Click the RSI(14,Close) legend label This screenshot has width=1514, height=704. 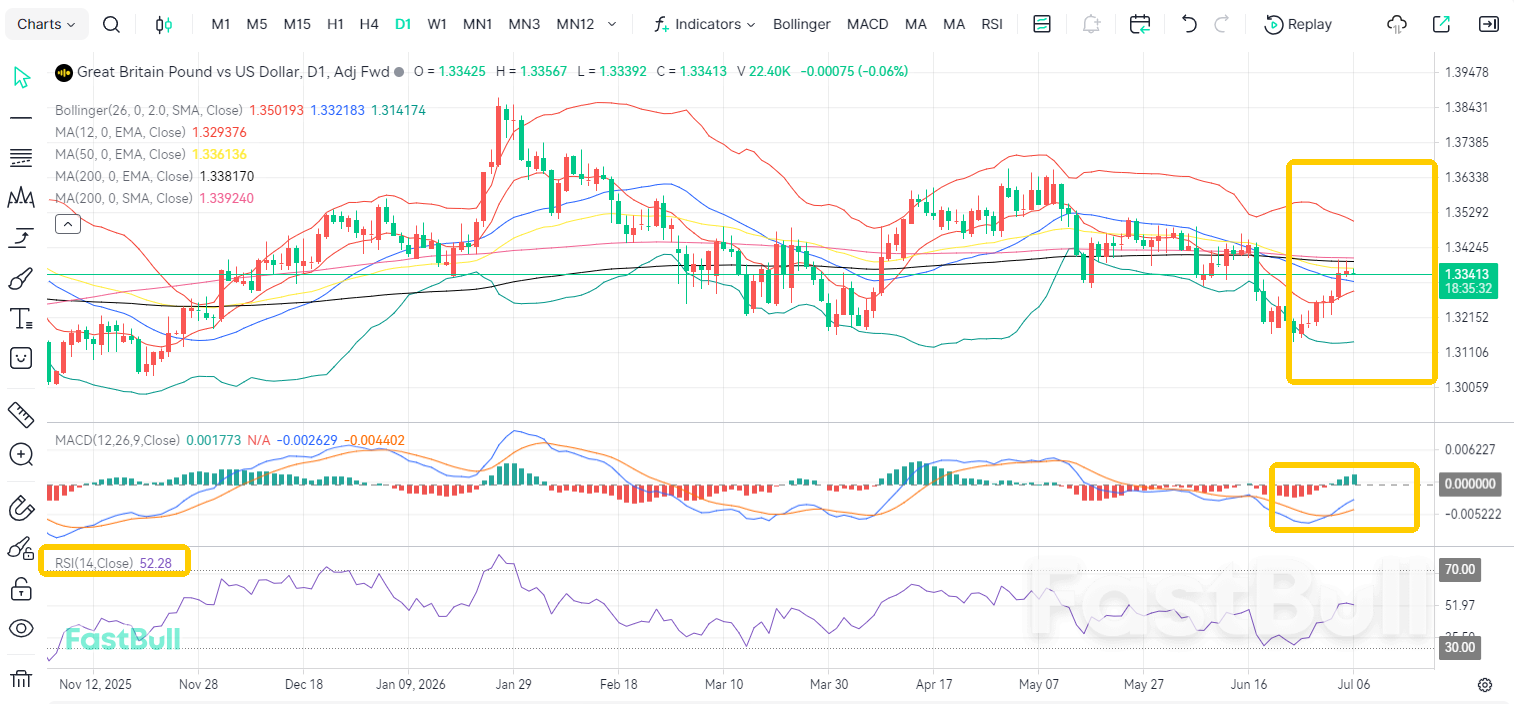click(x=94, y=563)
